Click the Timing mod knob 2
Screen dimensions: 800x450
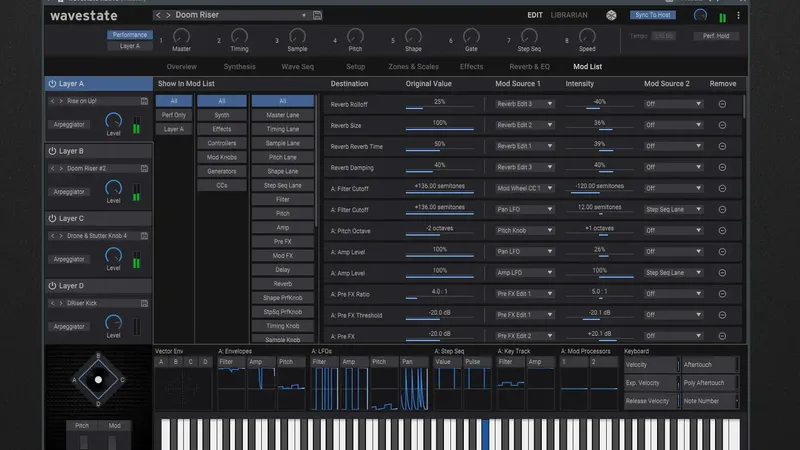[x=239, y=36]
